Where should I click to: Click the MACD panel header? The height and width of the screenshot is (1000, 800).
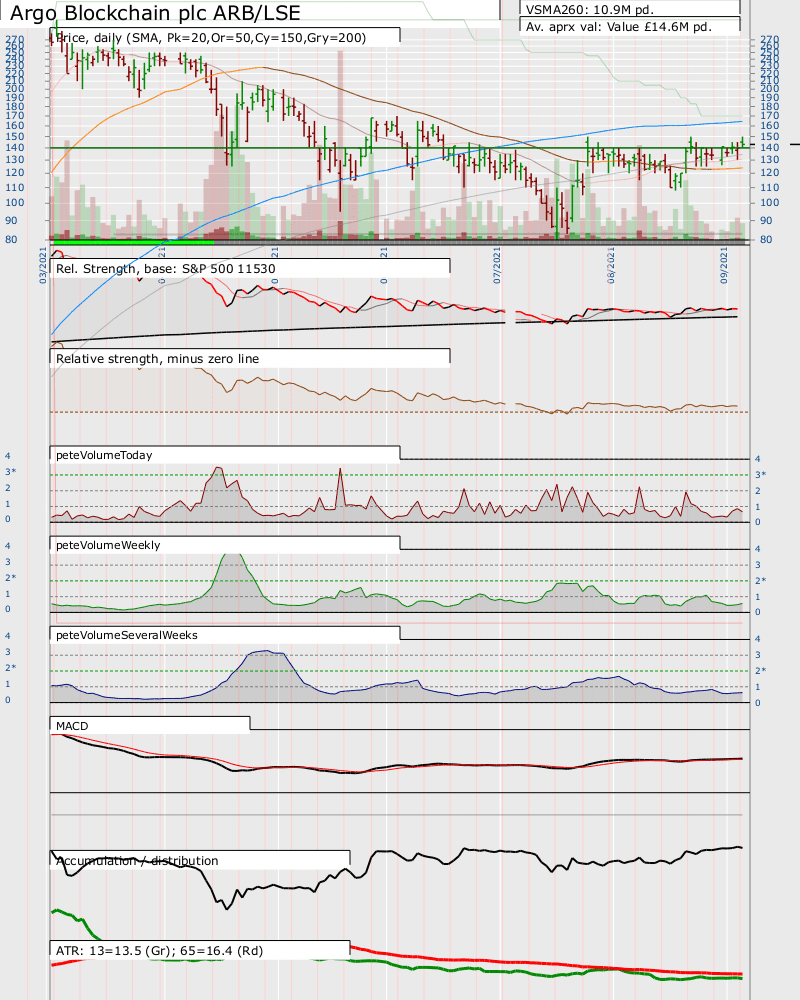(x=150, y=724)
